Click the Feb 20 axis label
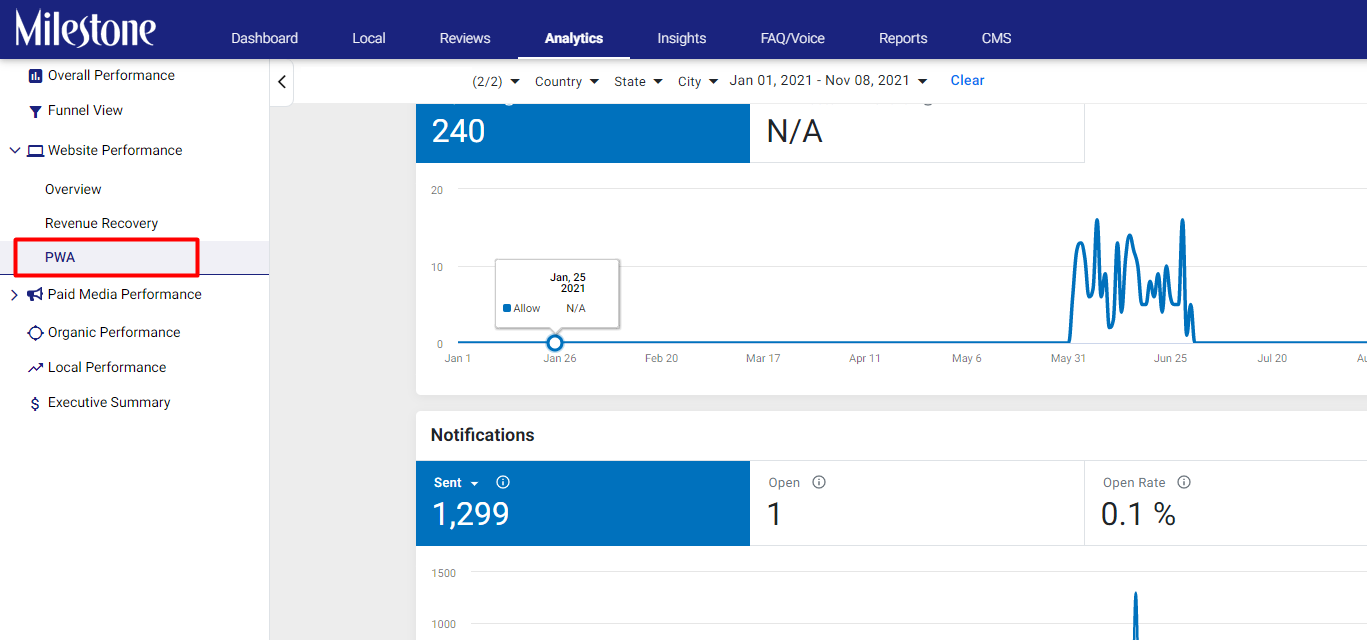The image size is (1367, 640). (x=661, y=358)
